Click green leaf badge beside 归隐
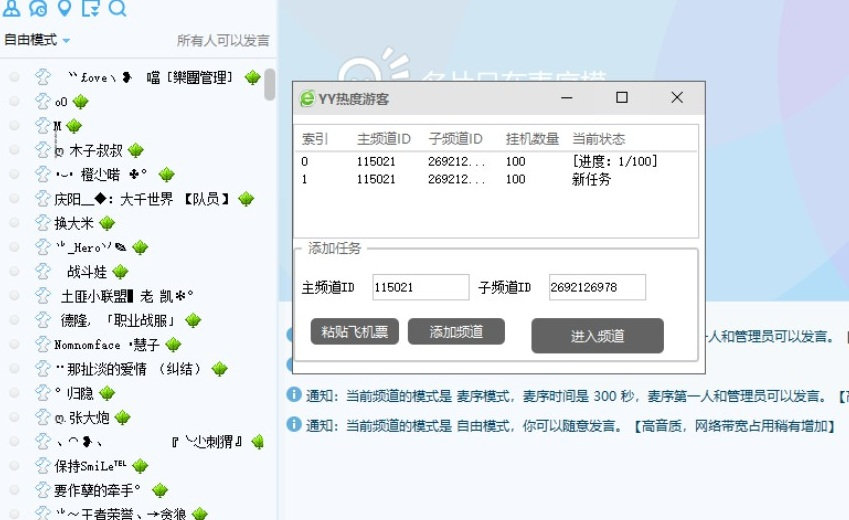 107,393
